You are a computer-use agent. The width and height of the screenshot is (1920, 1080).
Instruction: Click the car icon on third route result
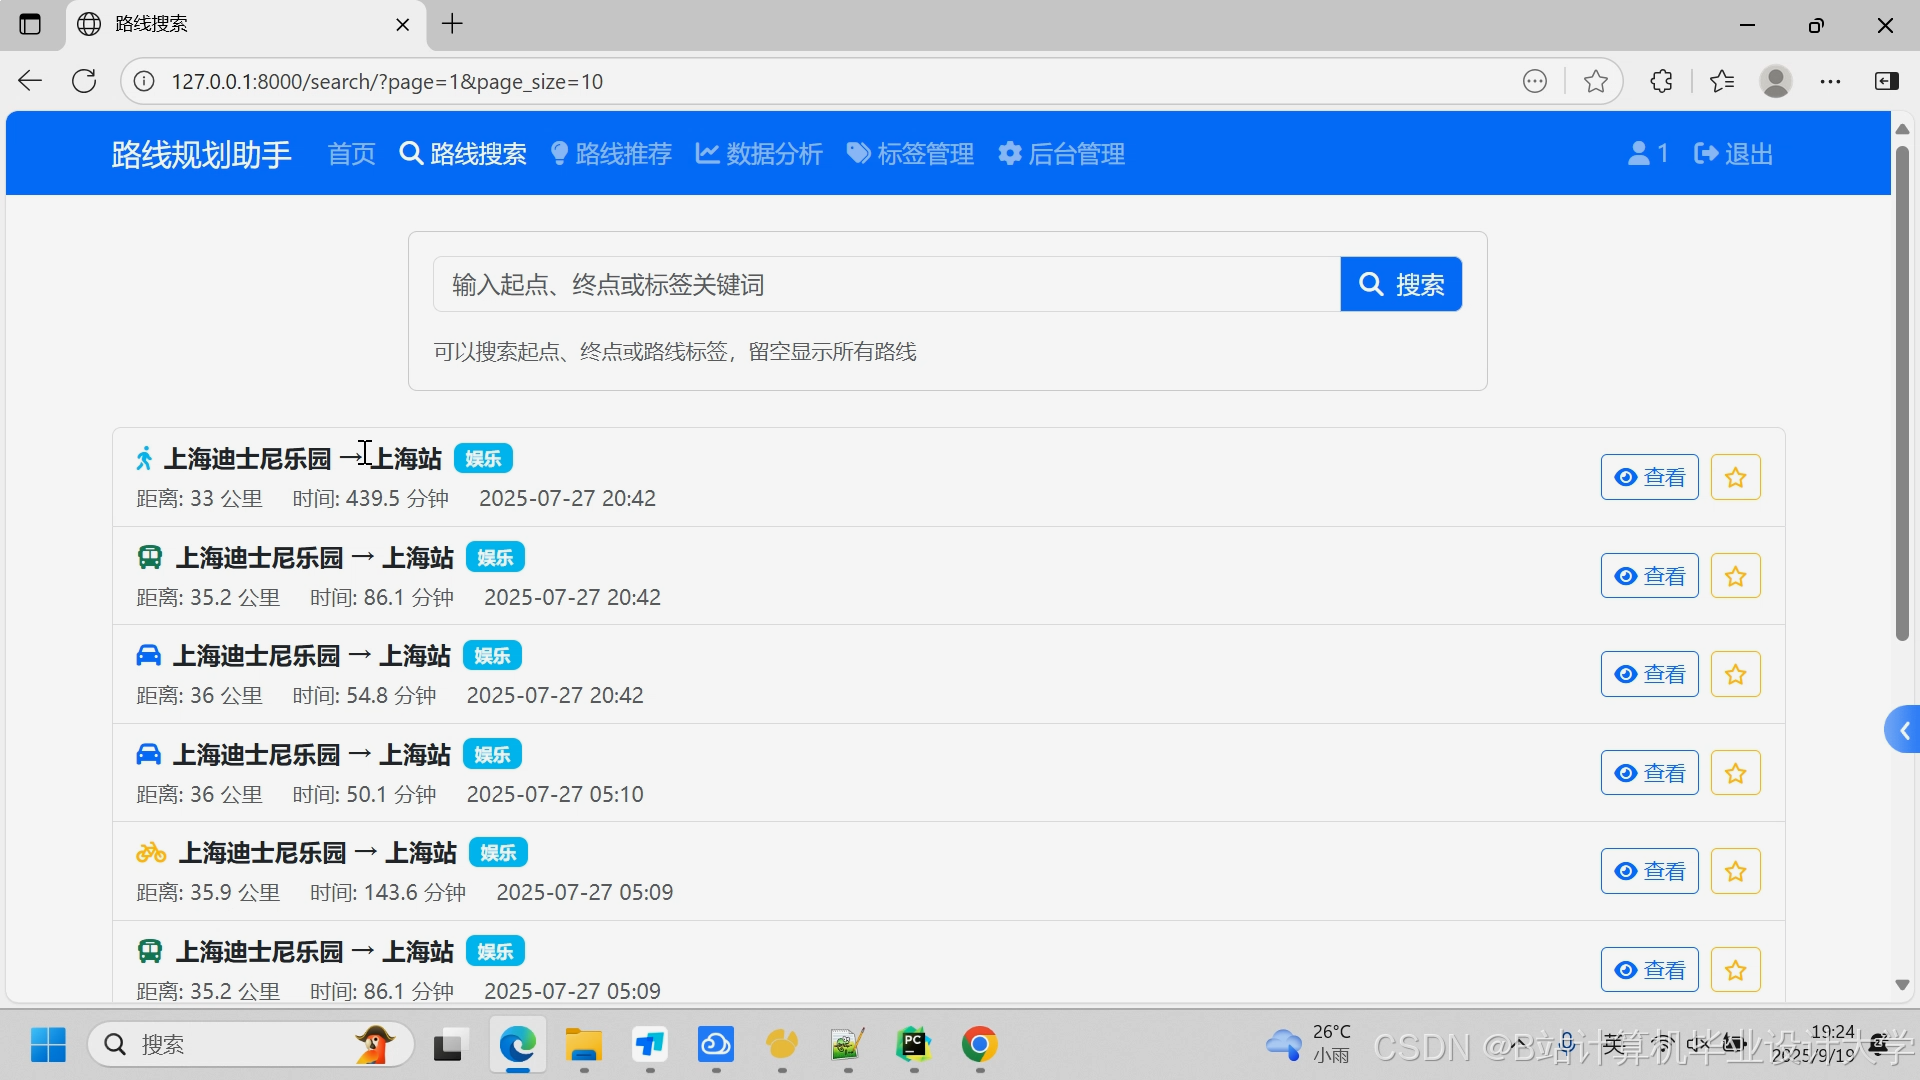[x=148, y=656]
